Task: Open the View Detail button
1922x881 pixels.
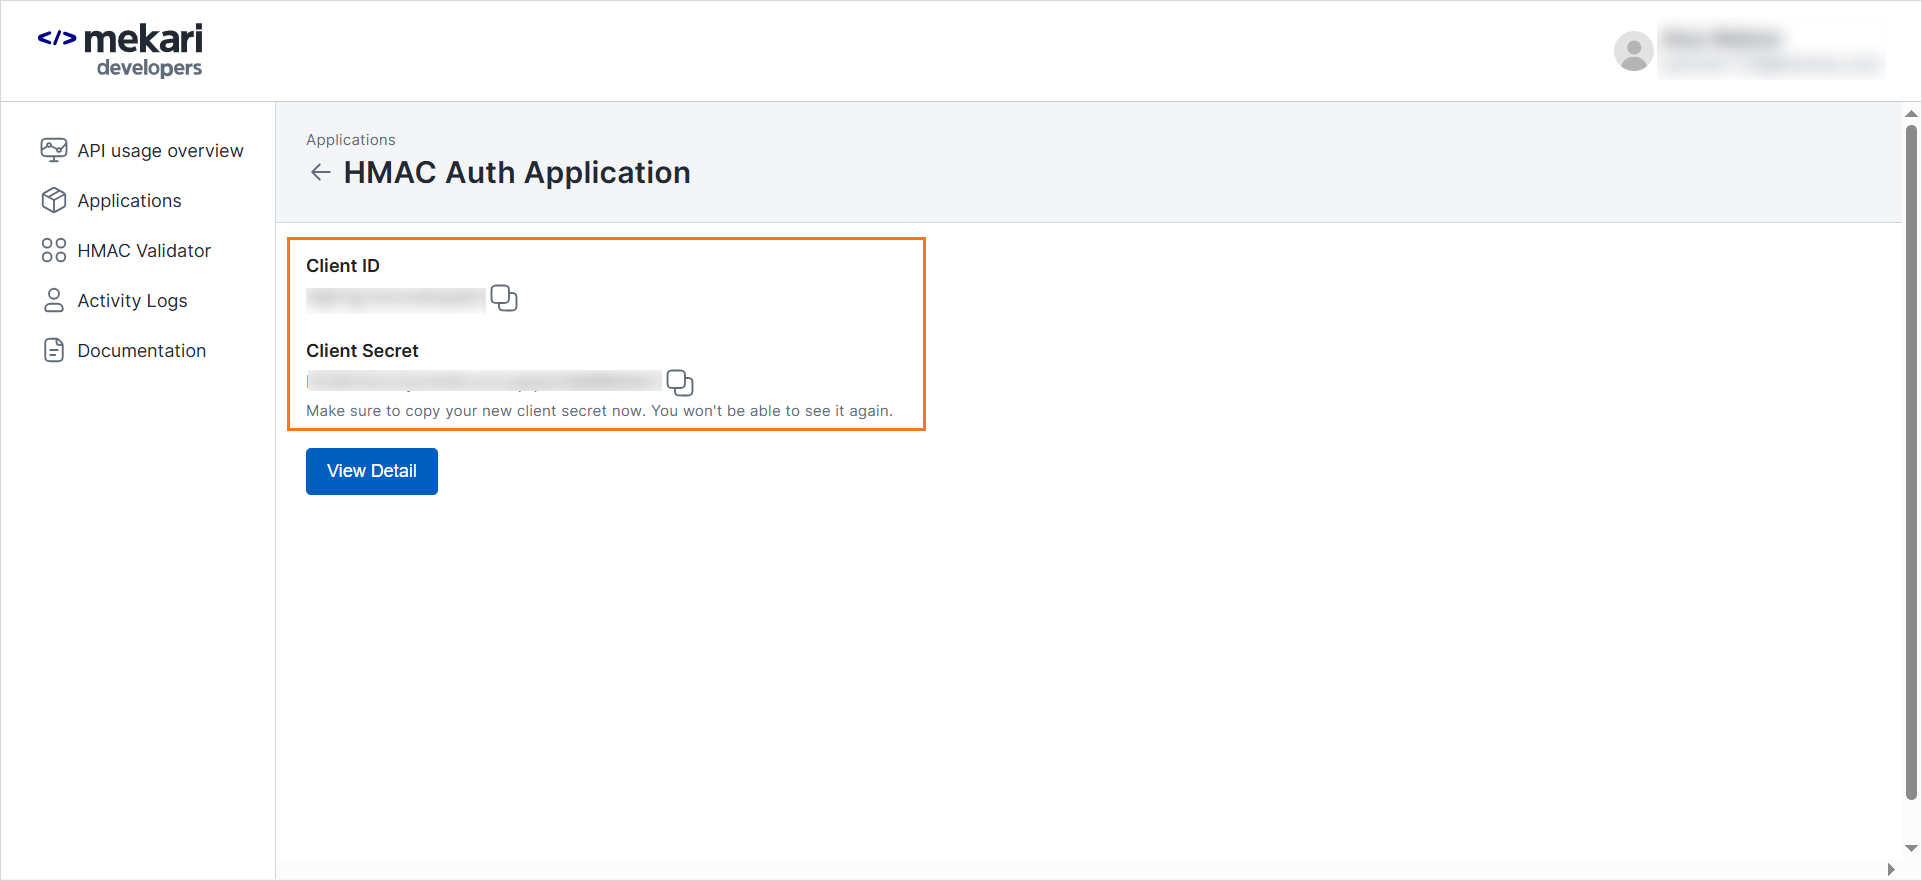Action: click(x=372, y=471)
